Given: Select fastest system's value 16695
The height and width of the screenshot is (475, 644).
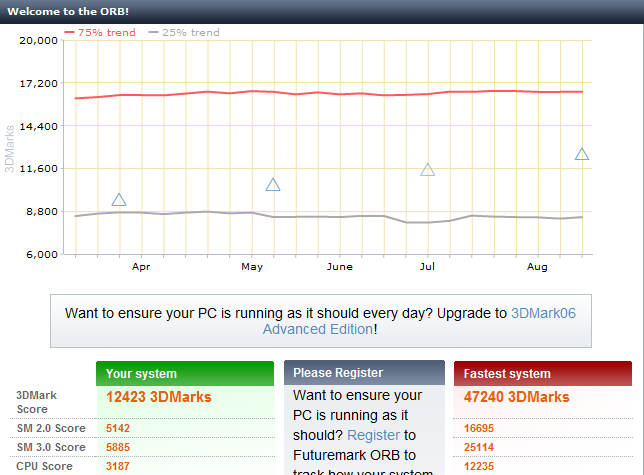Looking at the screenshot, I should coord(479,428).
